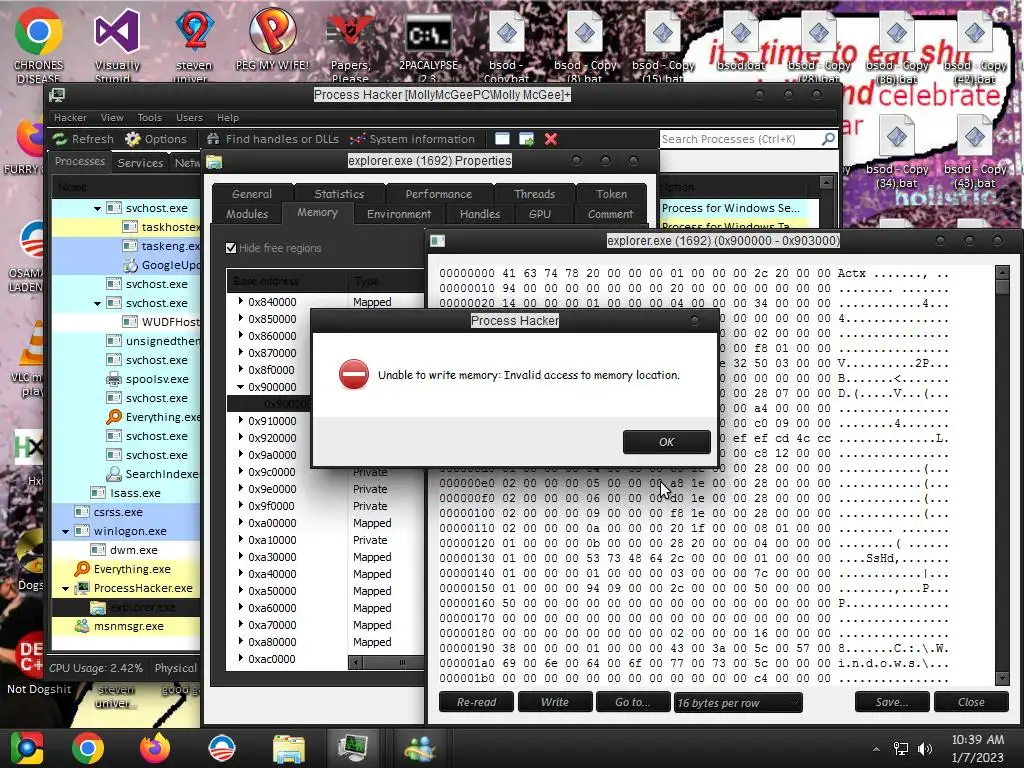This screenshot has width=1024, height=768.
Task: Select the lsass.exe process row
Action: 126,493
